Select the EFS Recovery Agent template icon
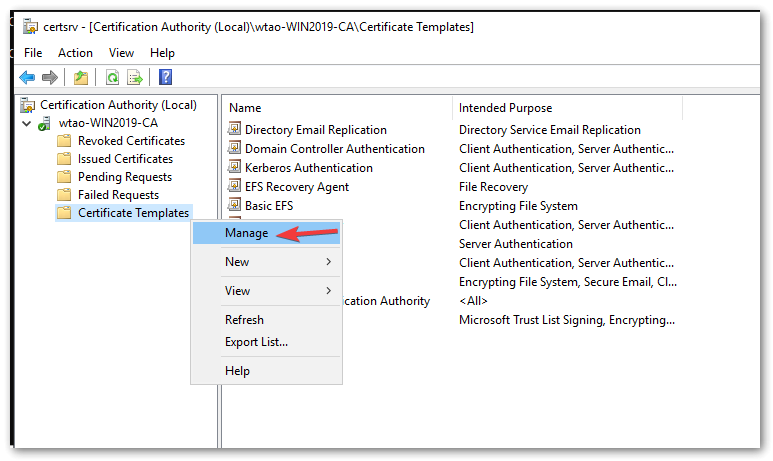The height and width of the screenshot is (461, 773). coord(235,186)
